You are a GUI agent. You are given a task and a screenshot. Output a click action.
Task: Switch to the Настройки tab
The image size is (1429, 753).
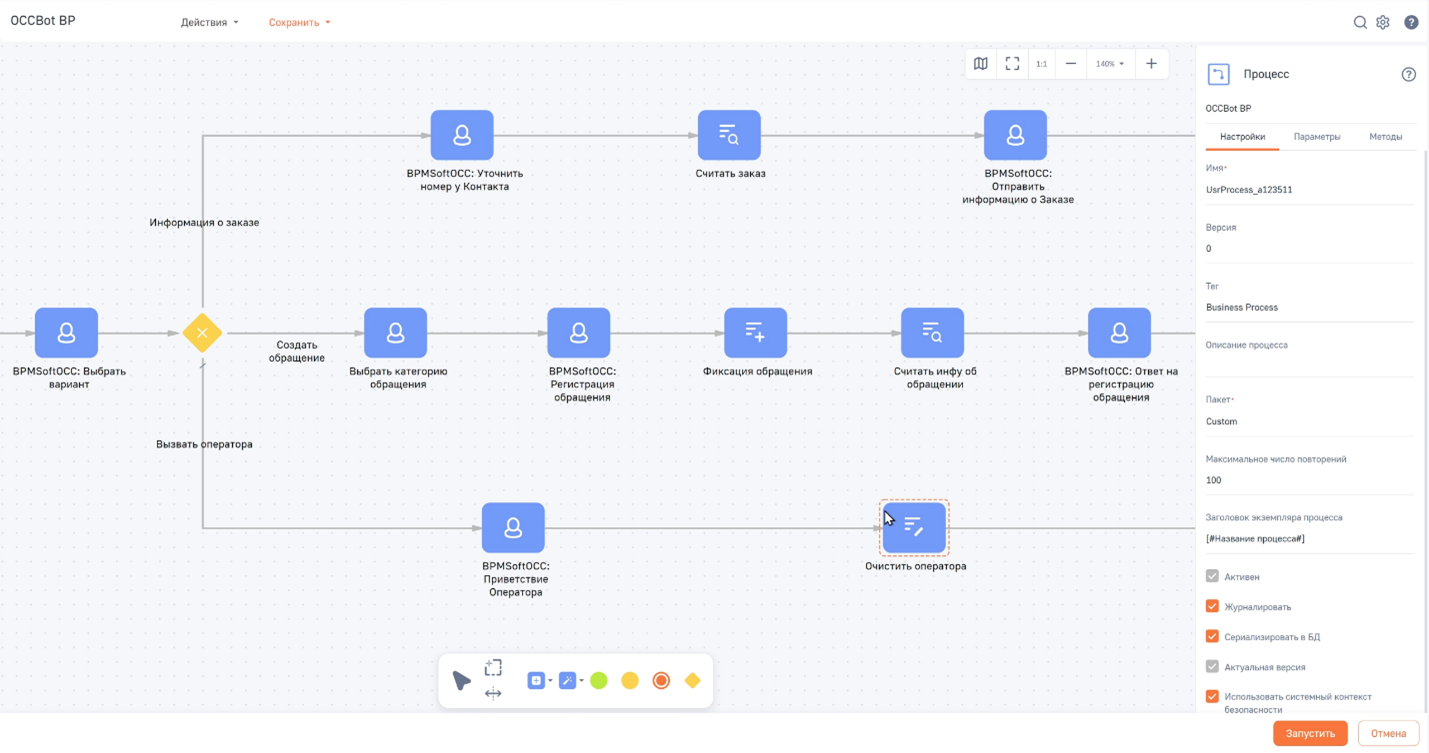[1242, 137]
